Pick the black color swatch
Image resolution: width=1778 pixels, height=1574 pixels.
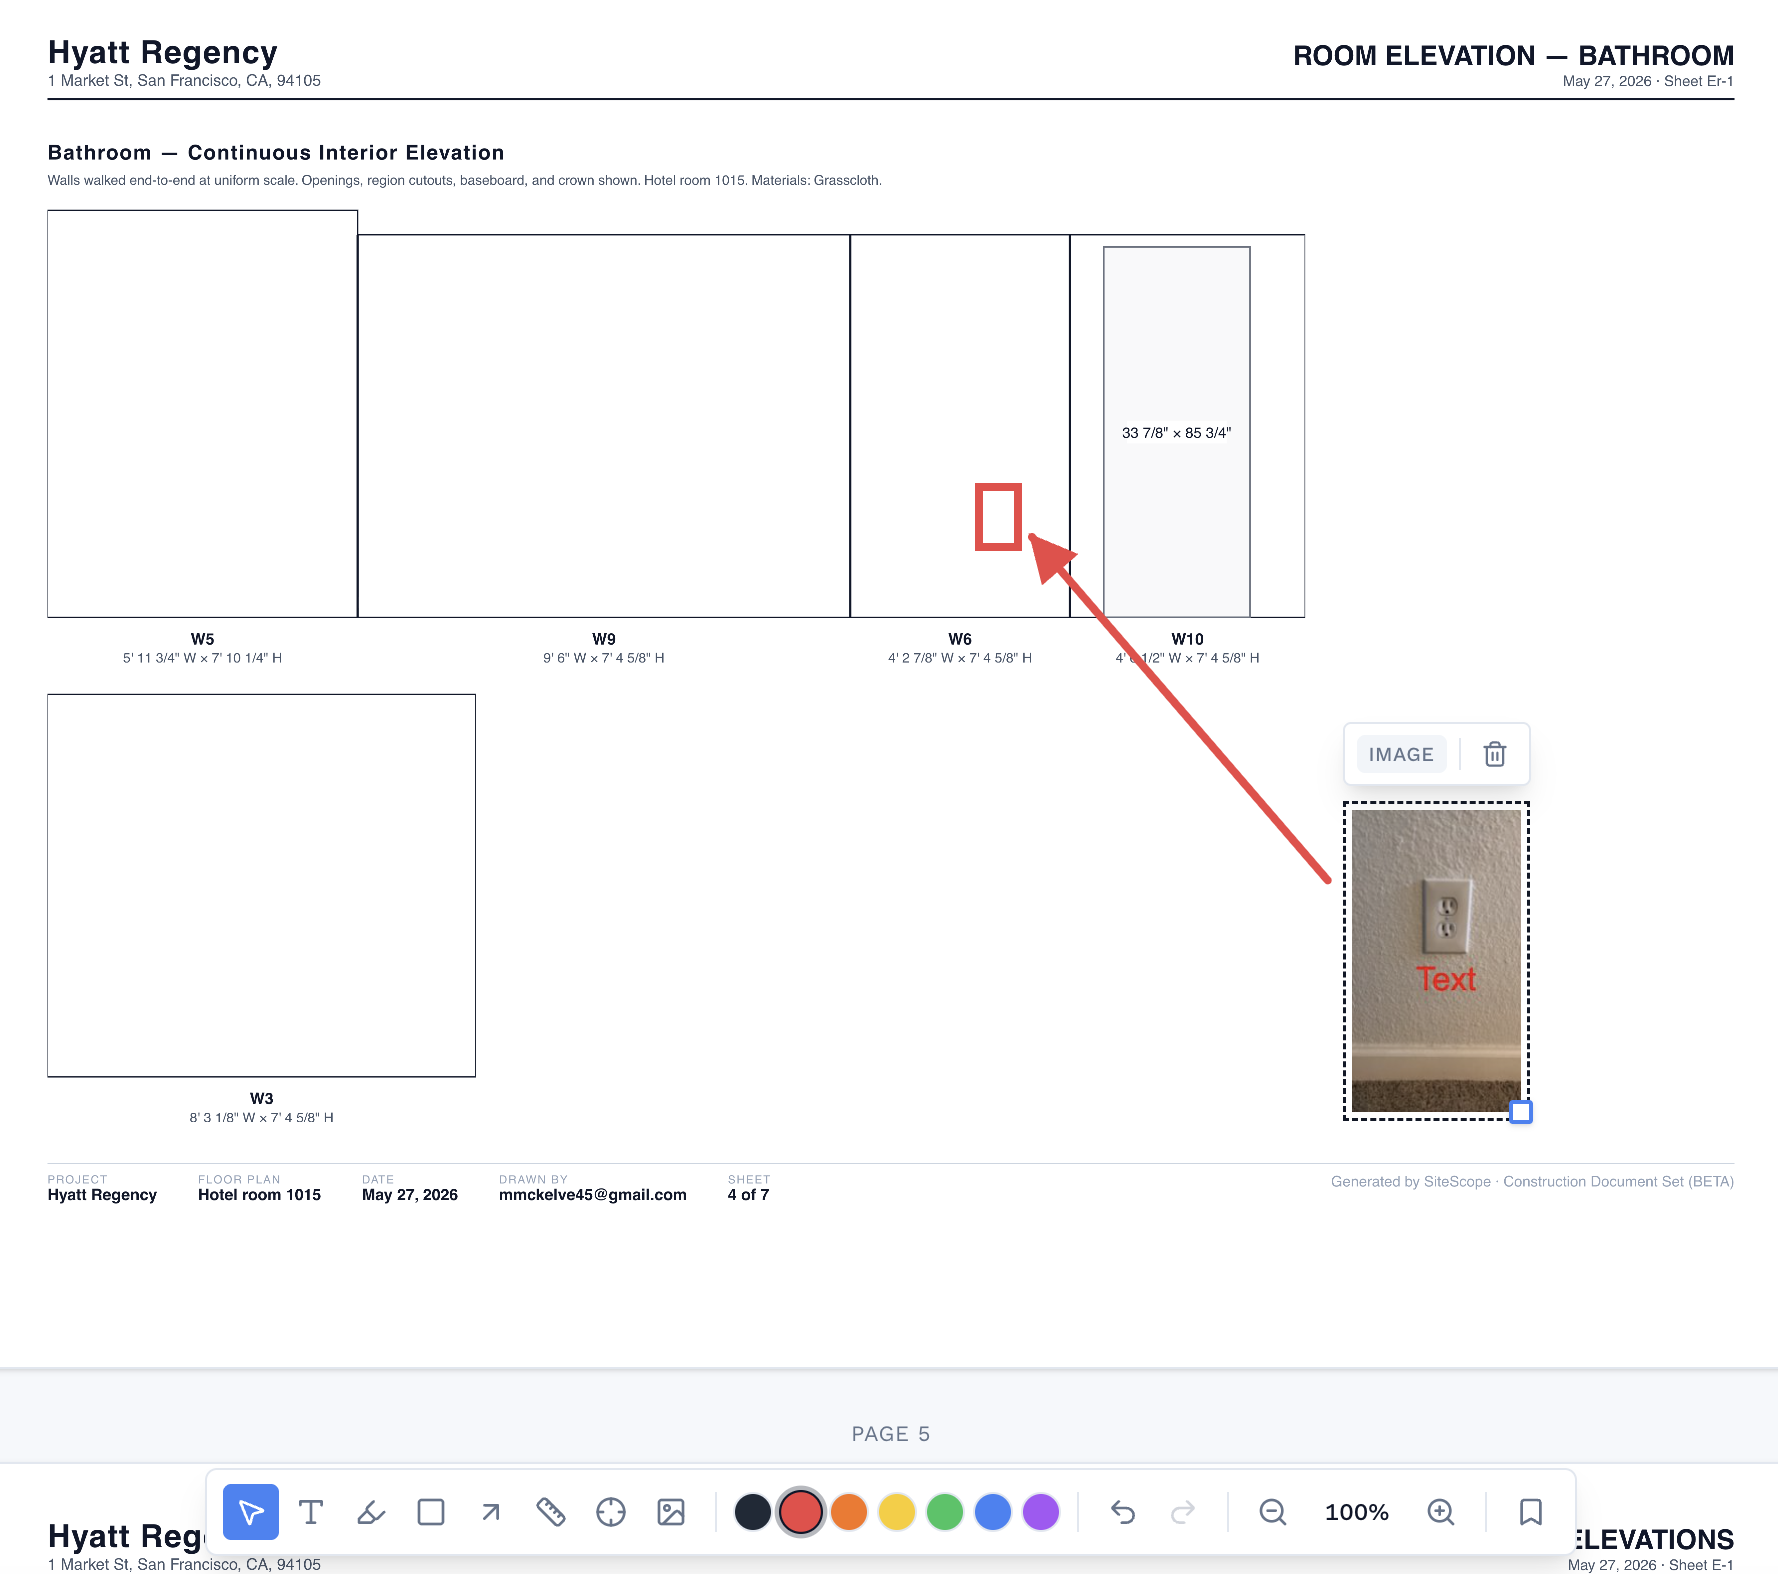(x=753, y=1512)
